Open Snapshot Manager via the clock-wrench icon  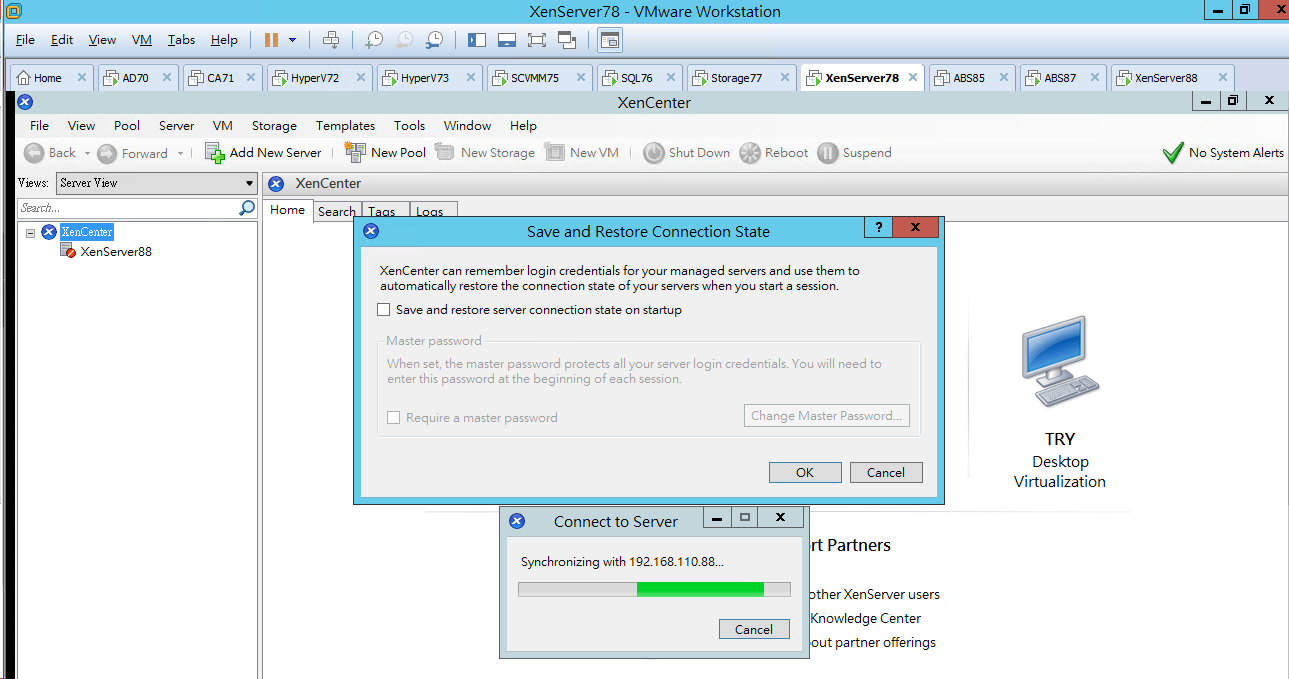point(434,40)
